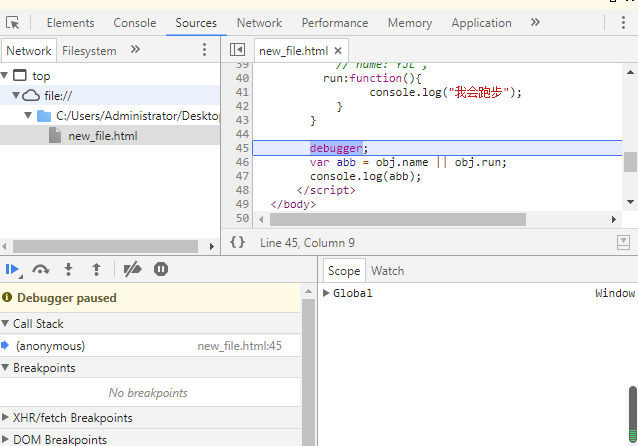
Task: Select the inspect element cursor icon
Action: tap(13, 23)
